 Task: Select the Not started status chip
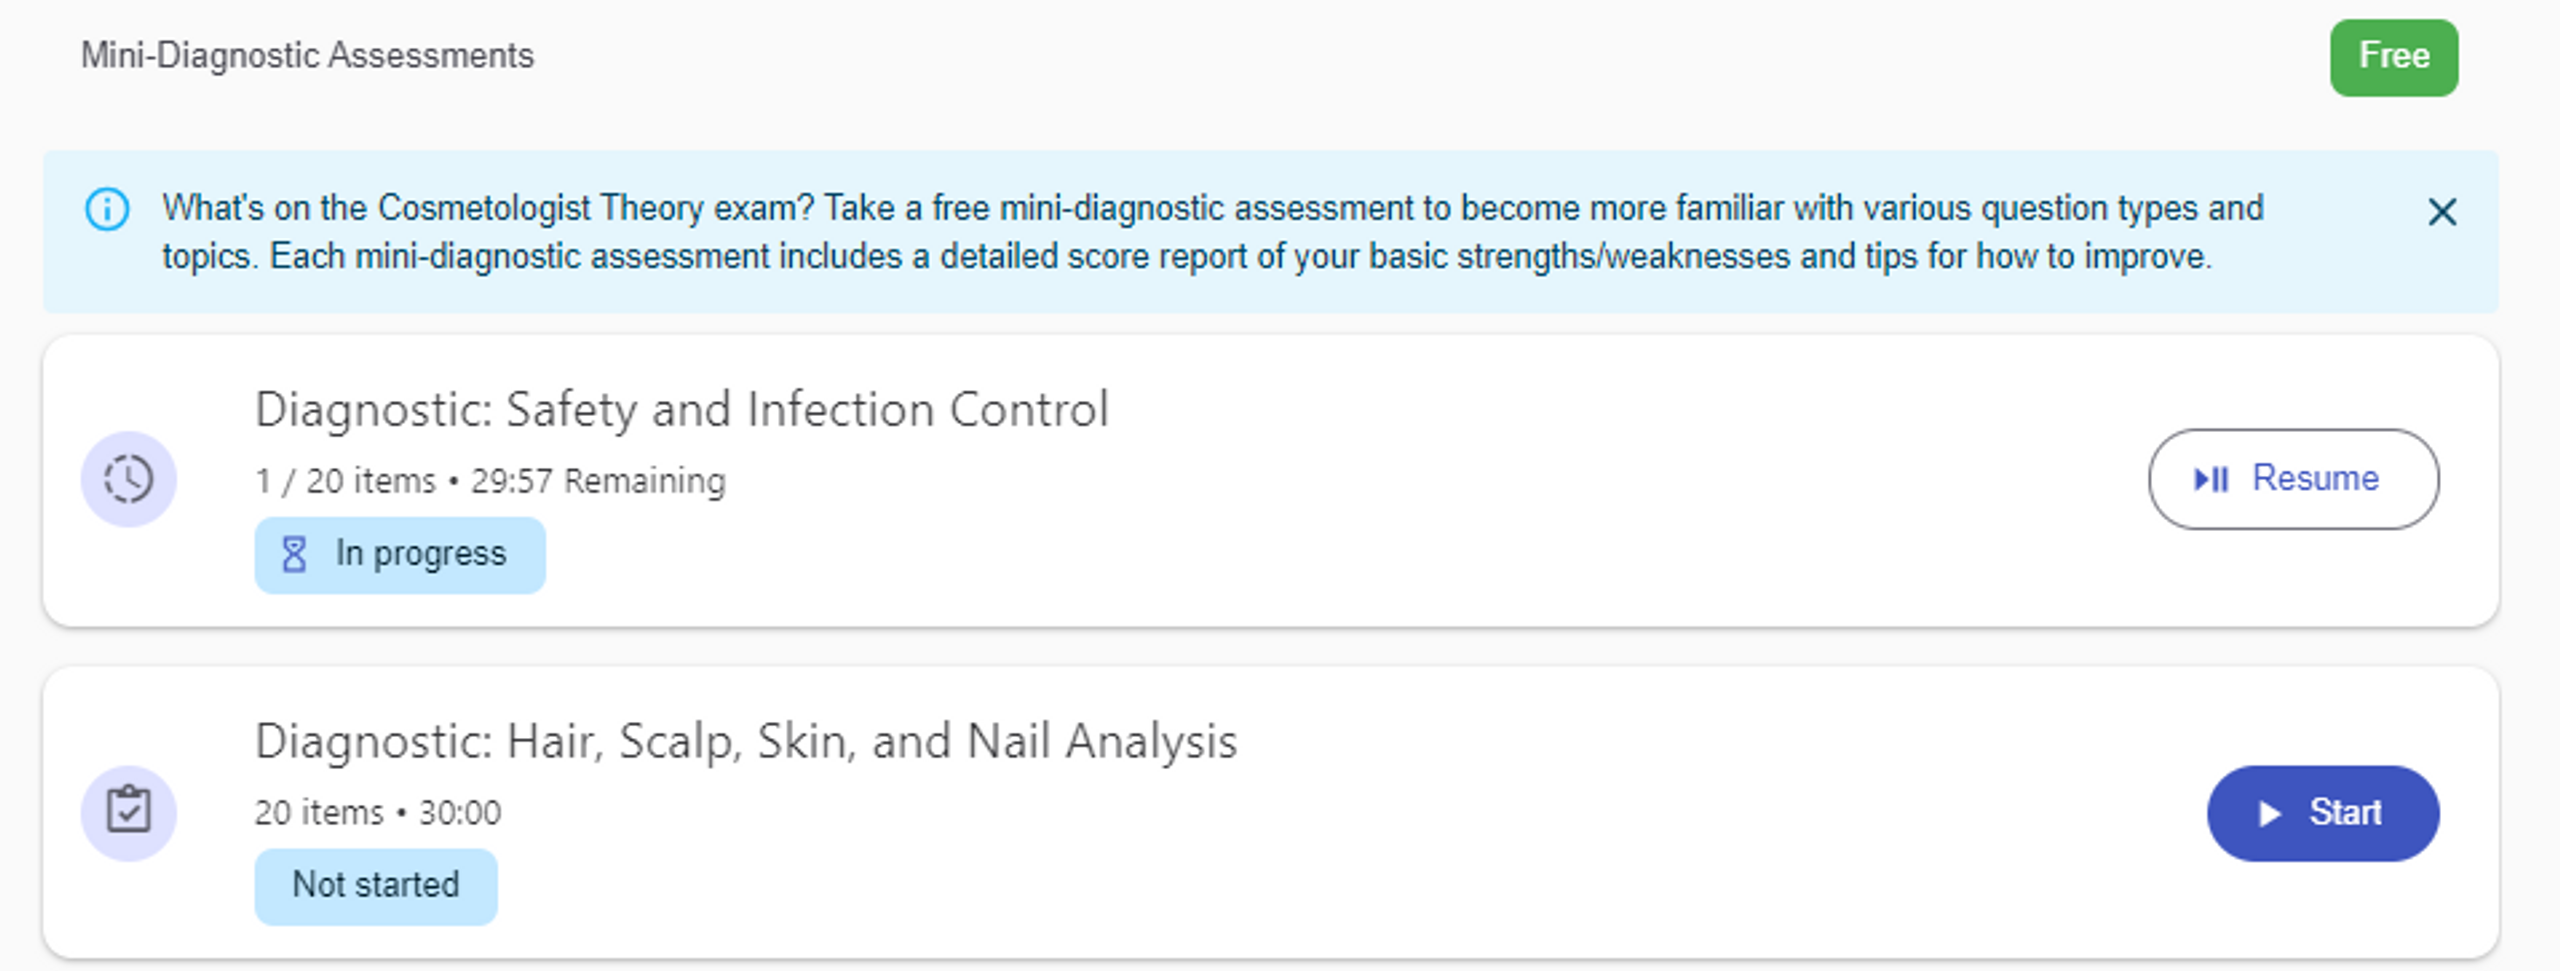tap(376, 886)
